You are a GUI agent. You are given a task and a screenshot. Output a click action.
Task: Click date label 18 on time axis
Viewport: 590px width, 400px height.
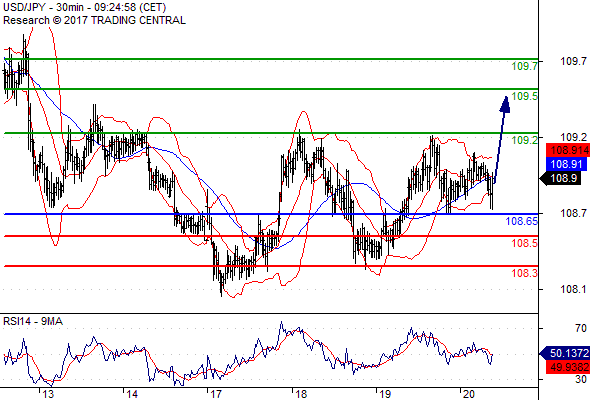[301, 394]
